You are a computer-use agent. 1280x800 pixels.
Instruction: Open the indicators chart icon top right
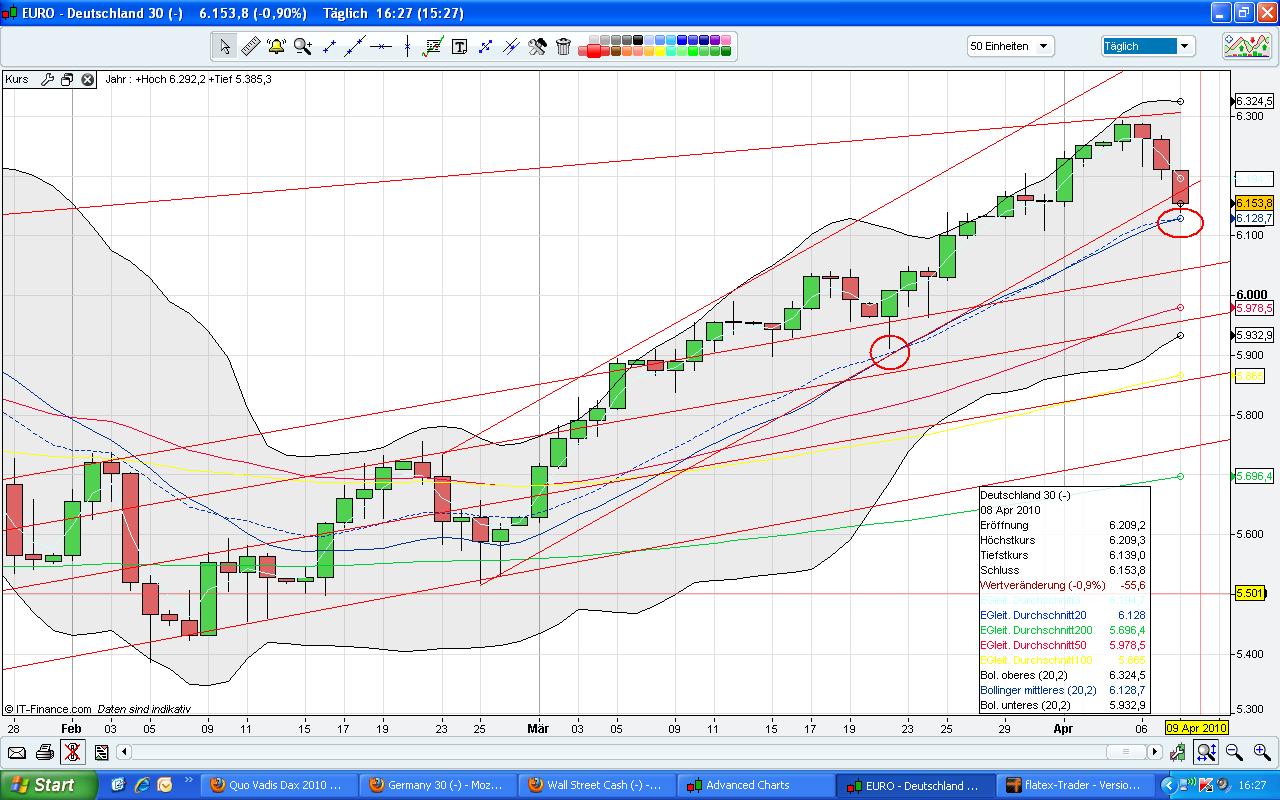[1247, 46]
